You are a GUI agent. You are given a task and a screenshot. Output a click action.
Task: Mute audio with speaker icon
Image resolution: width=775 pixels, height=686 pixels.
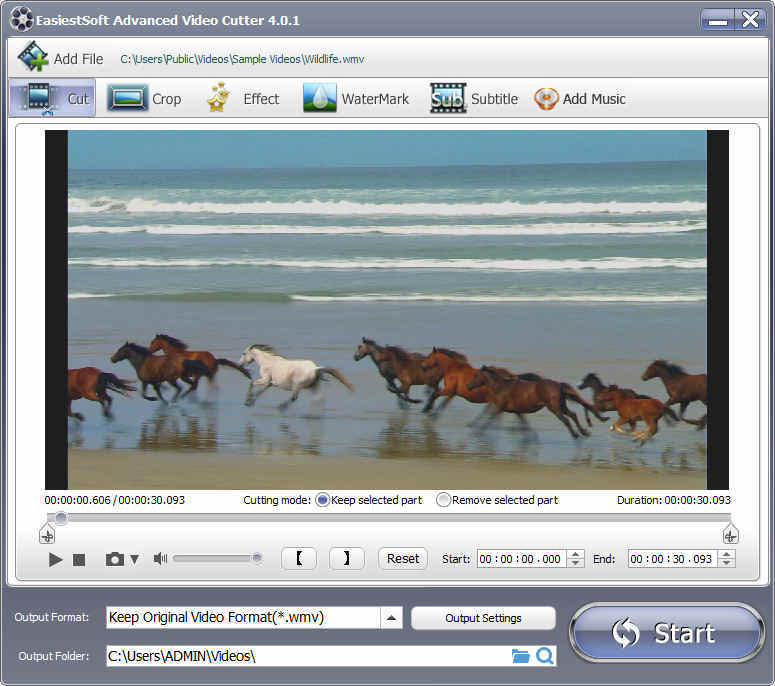coord(160,558)
